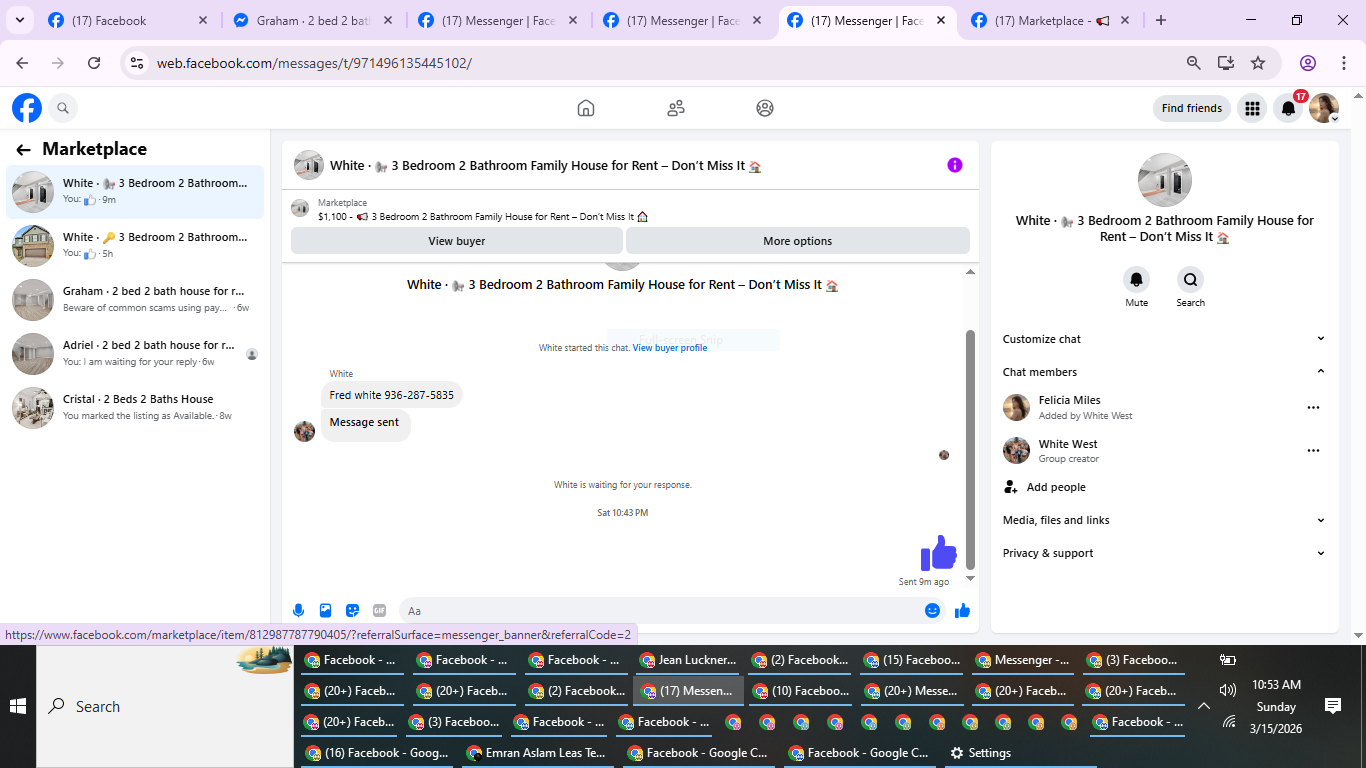Reload the page in browser
Image resolution: width=1366 pixels, height=768 pixels.
pos(94,63)
